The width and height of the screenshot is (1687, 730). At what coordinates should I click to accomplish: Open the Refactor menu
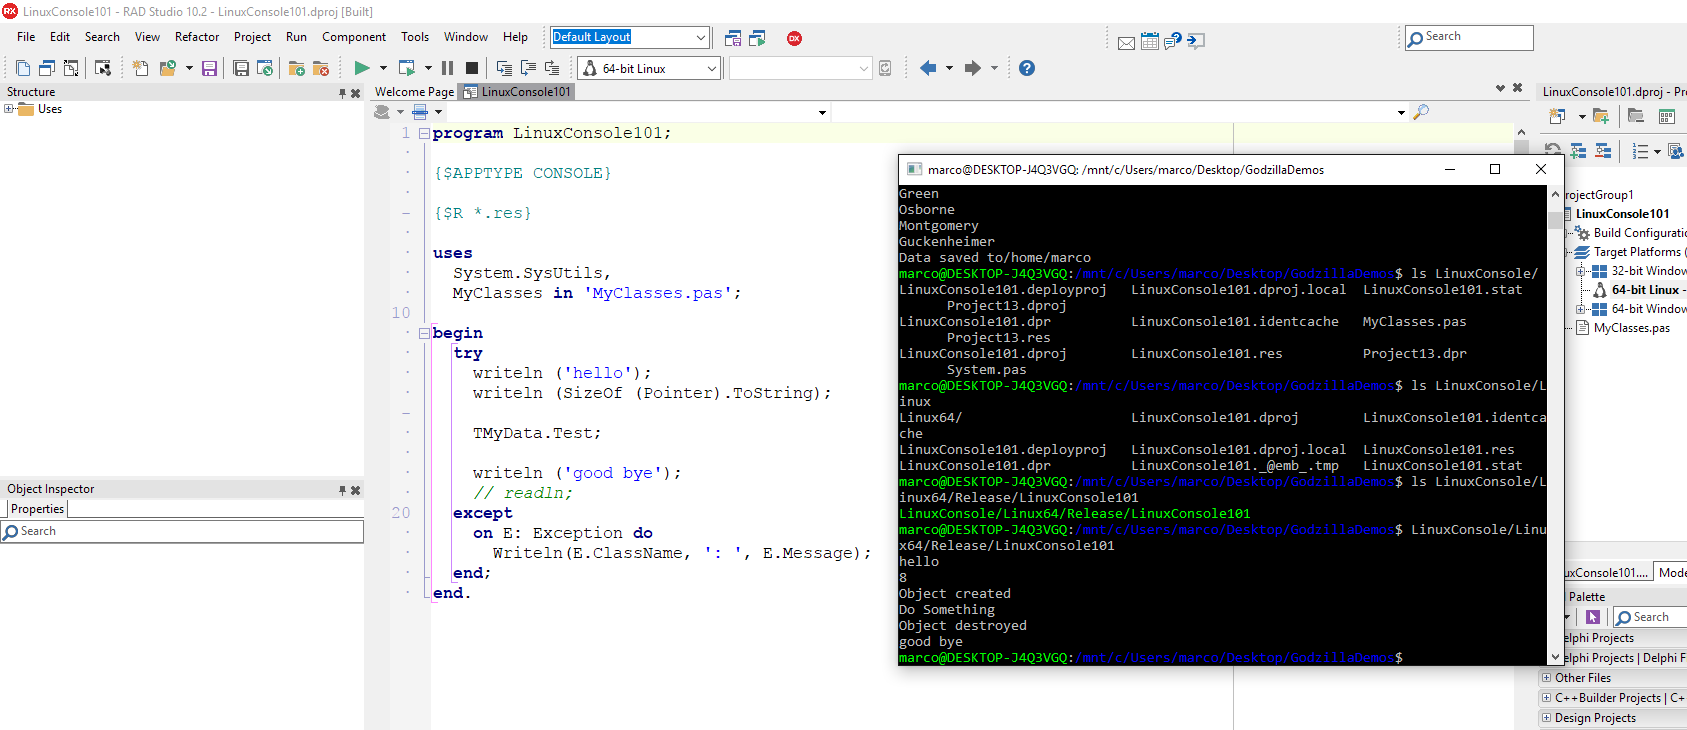tap(197, 37)
